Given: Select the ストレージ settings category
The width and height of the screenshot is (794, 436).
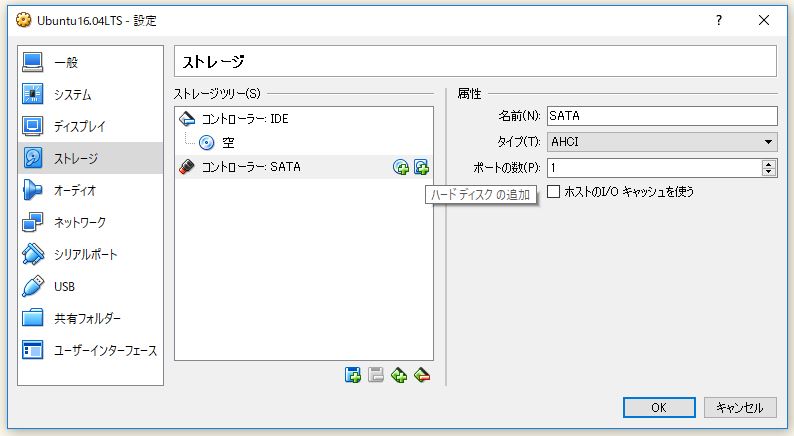Looking at the screenshot, I should pyautogui.click(x=90, y=158).
